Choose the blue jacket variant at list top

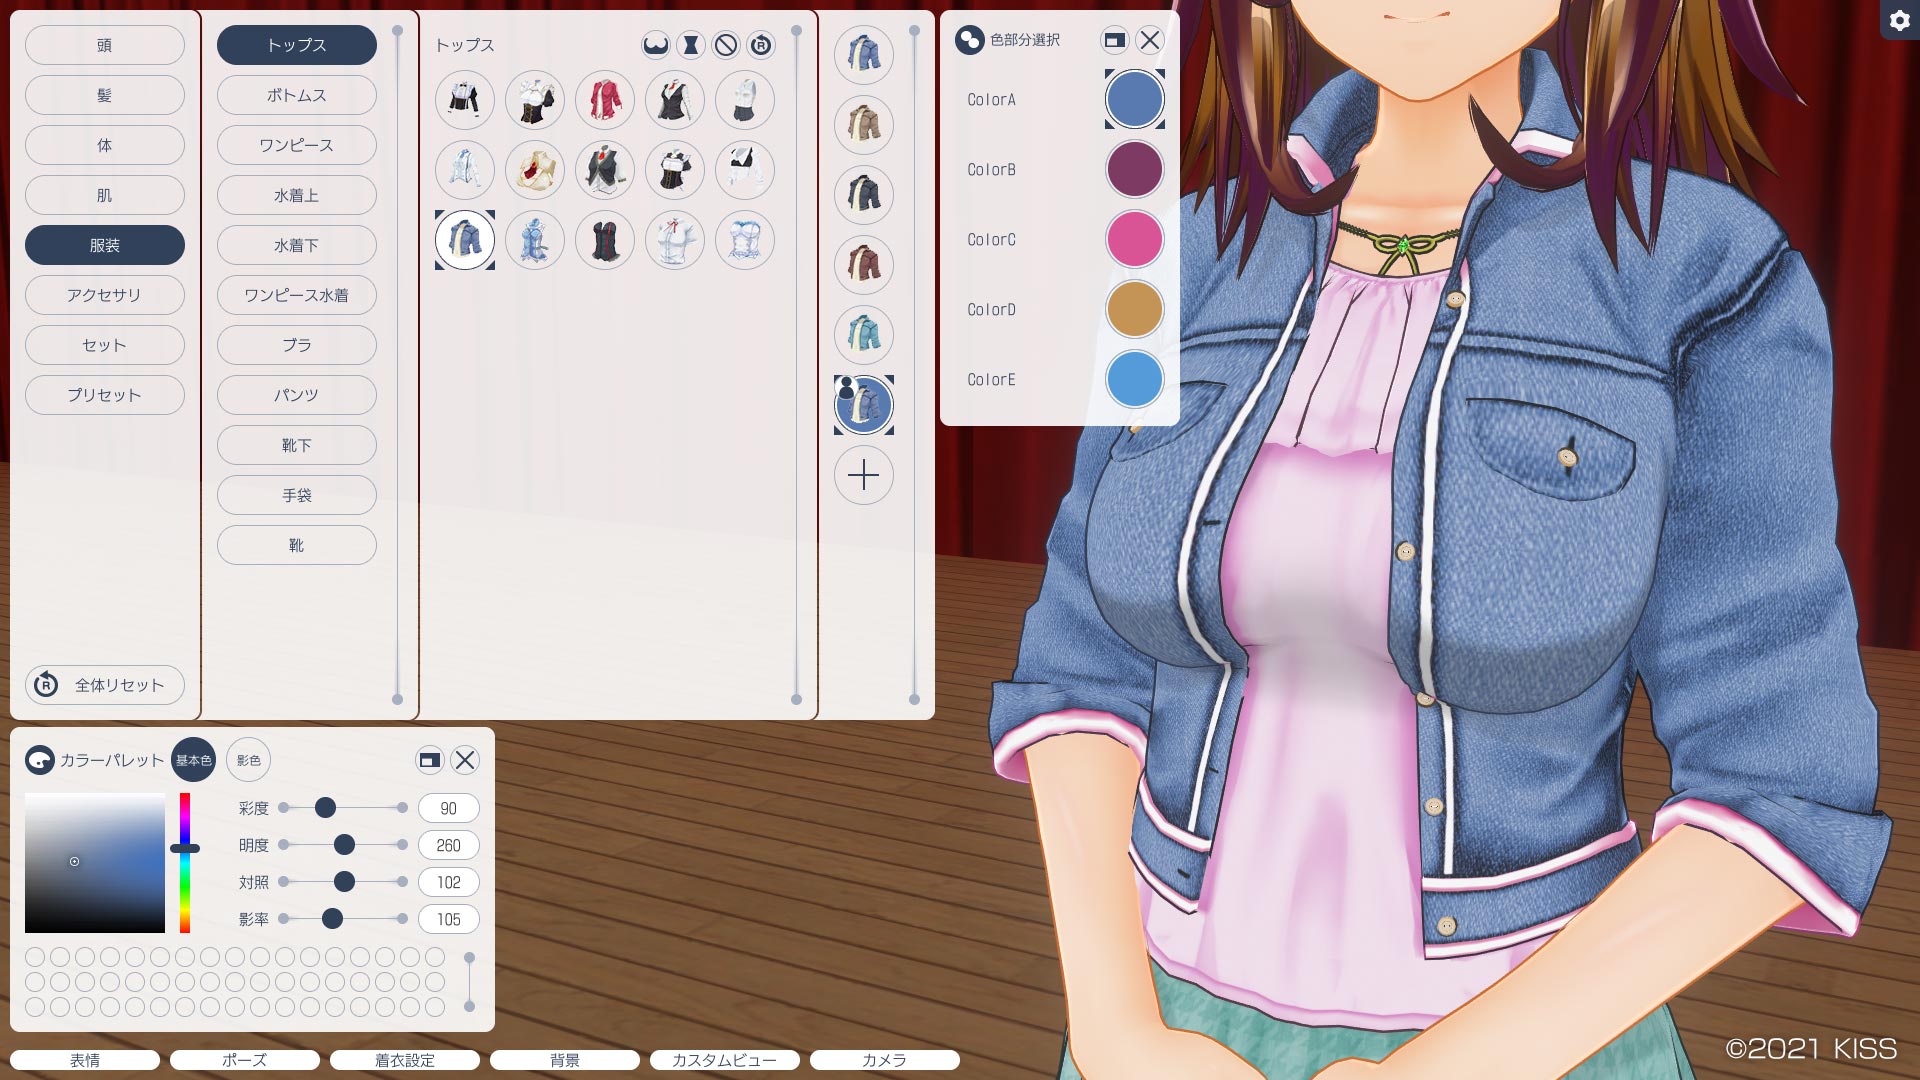point(864,55)
